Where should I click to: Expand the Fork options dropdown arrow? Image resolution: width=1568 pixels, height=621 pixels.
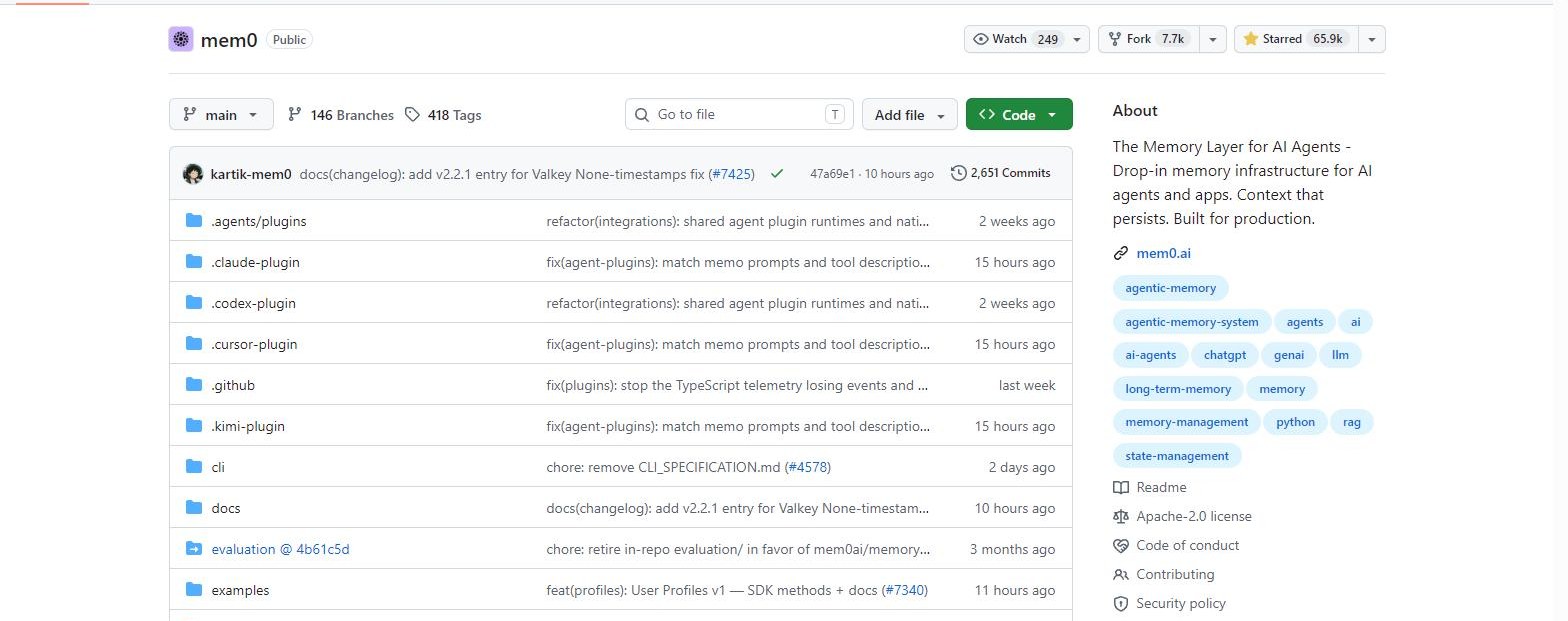(1211, 40)
